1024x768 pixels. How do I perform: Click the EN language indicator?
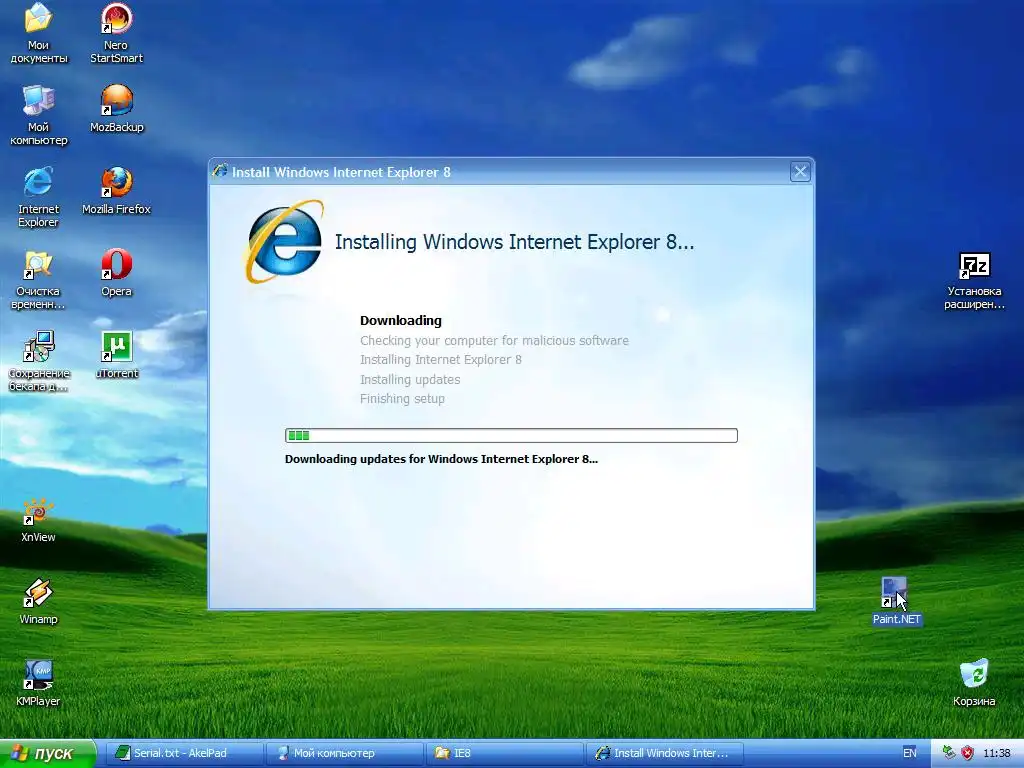[x=909, y=753]
